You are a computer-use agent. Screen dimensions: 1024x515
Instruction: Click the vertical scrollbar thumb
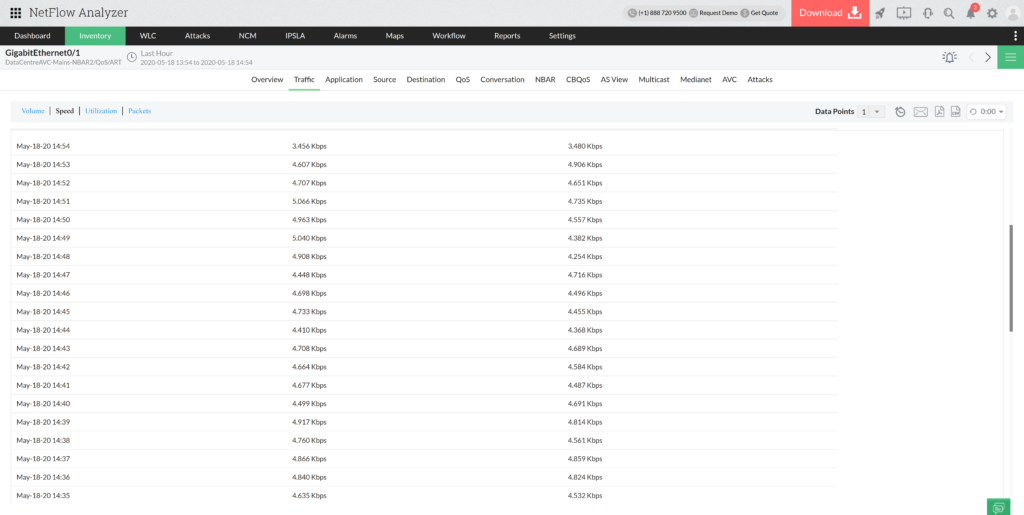(x=1011, y=277)
